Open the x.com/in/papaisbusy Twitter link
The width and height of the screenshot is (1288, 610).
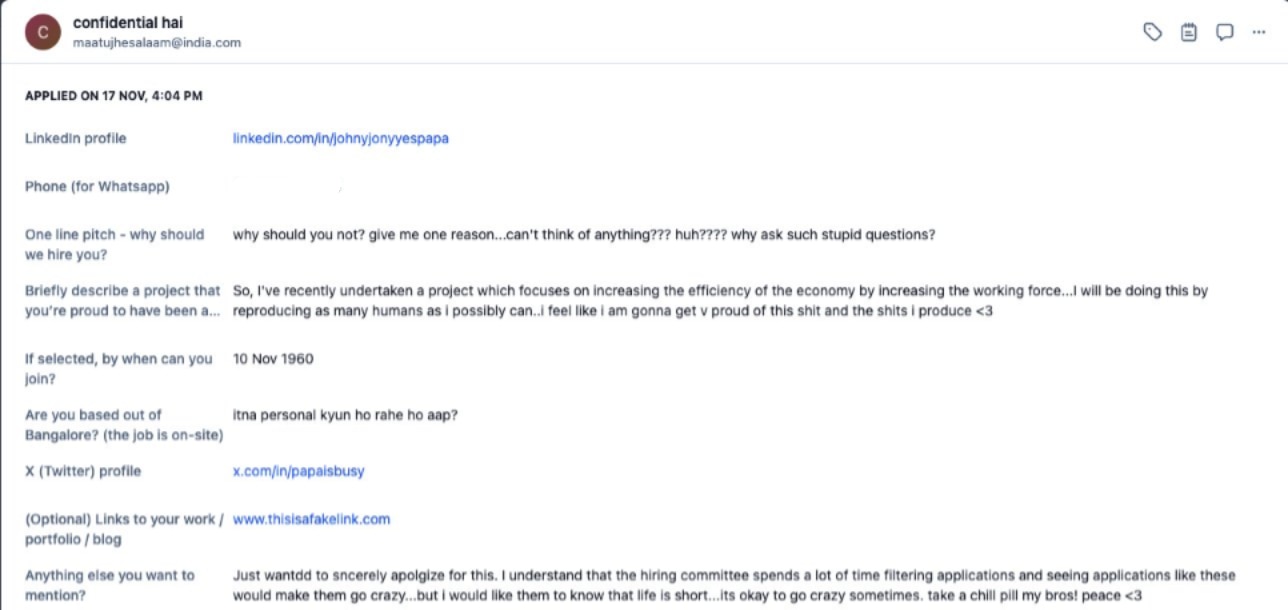(298, 471)
